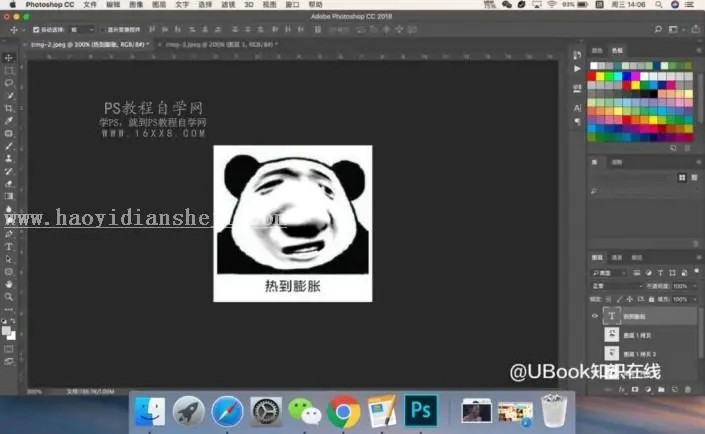This screenshot has height=434, width=705.
Task: Pick the yellow swatch in top row
Action: coord(601,76)
